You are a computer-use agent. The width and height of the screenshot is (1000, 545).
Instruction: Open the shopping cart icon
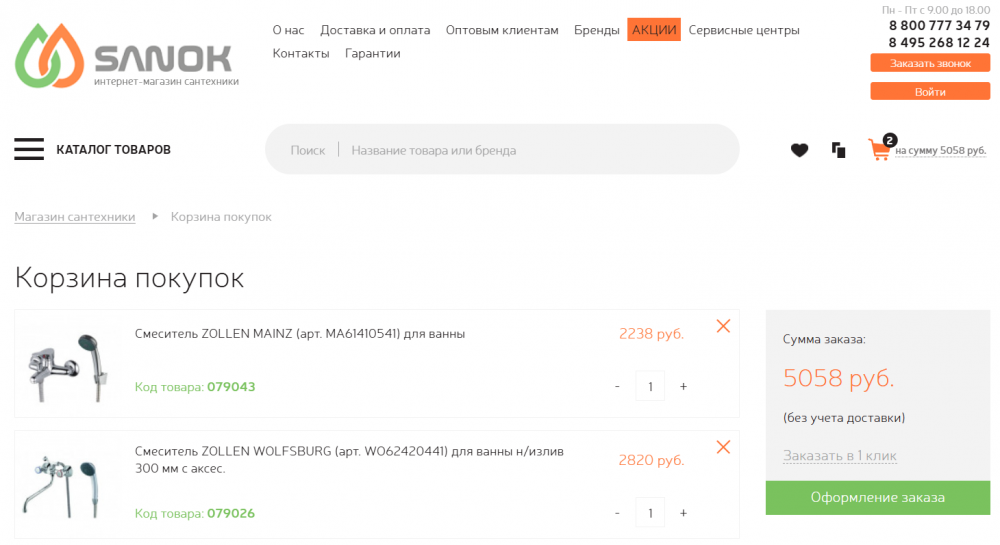point(880,150)
